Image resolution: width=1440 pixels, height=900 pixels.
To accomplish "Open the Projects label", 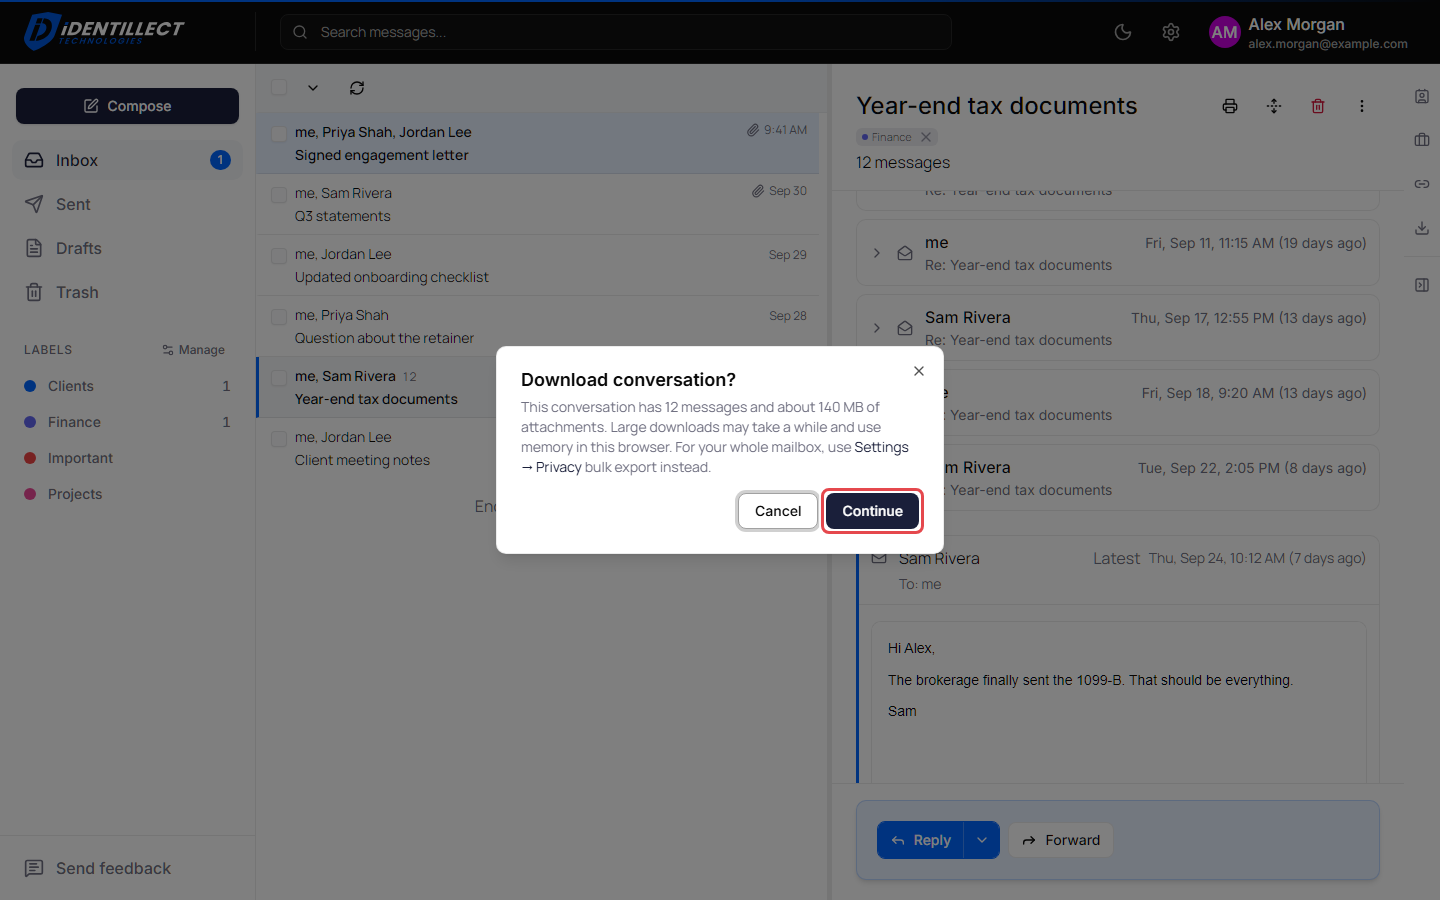I will coord(127,494).
